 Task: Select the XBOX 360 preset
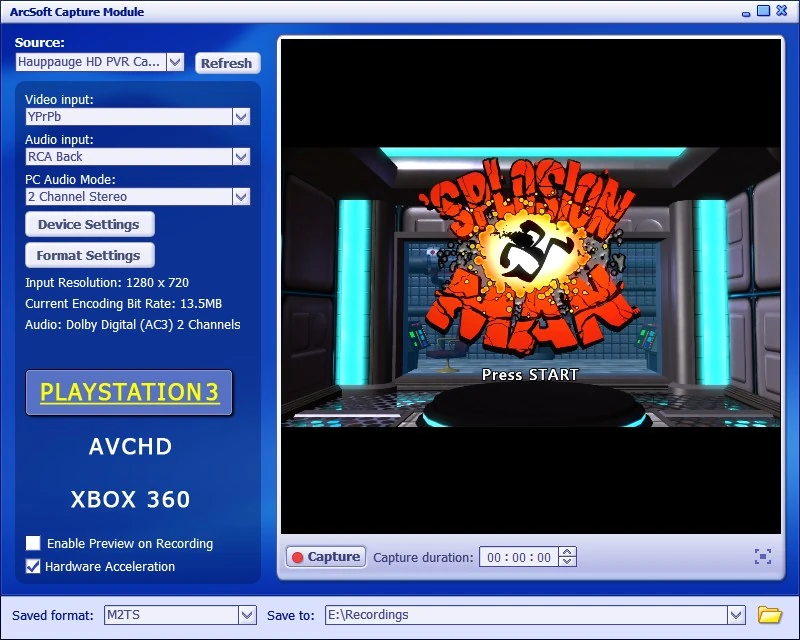pyautogui.click(x=130, y=499)
